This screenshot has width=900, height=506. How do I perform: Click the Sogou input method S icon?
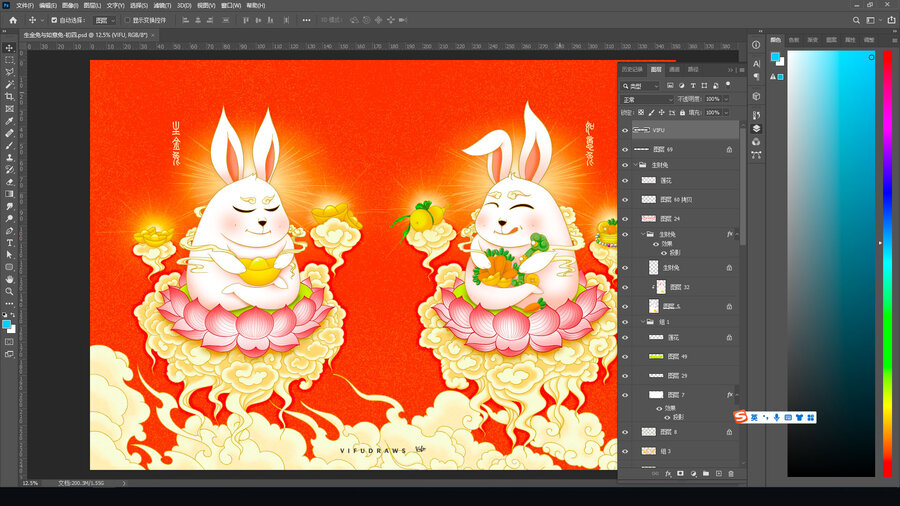point(740,417)
